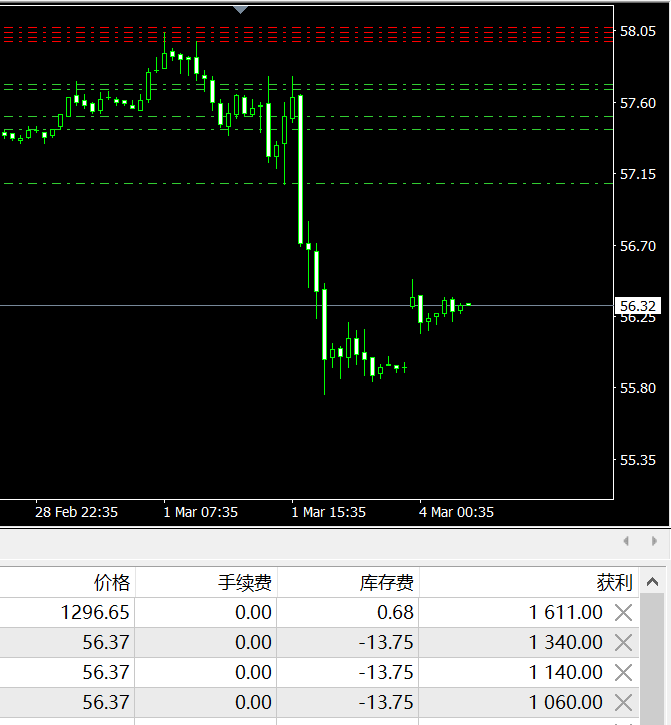Click the right arrow on tab scroller

(x=654, y=541)
